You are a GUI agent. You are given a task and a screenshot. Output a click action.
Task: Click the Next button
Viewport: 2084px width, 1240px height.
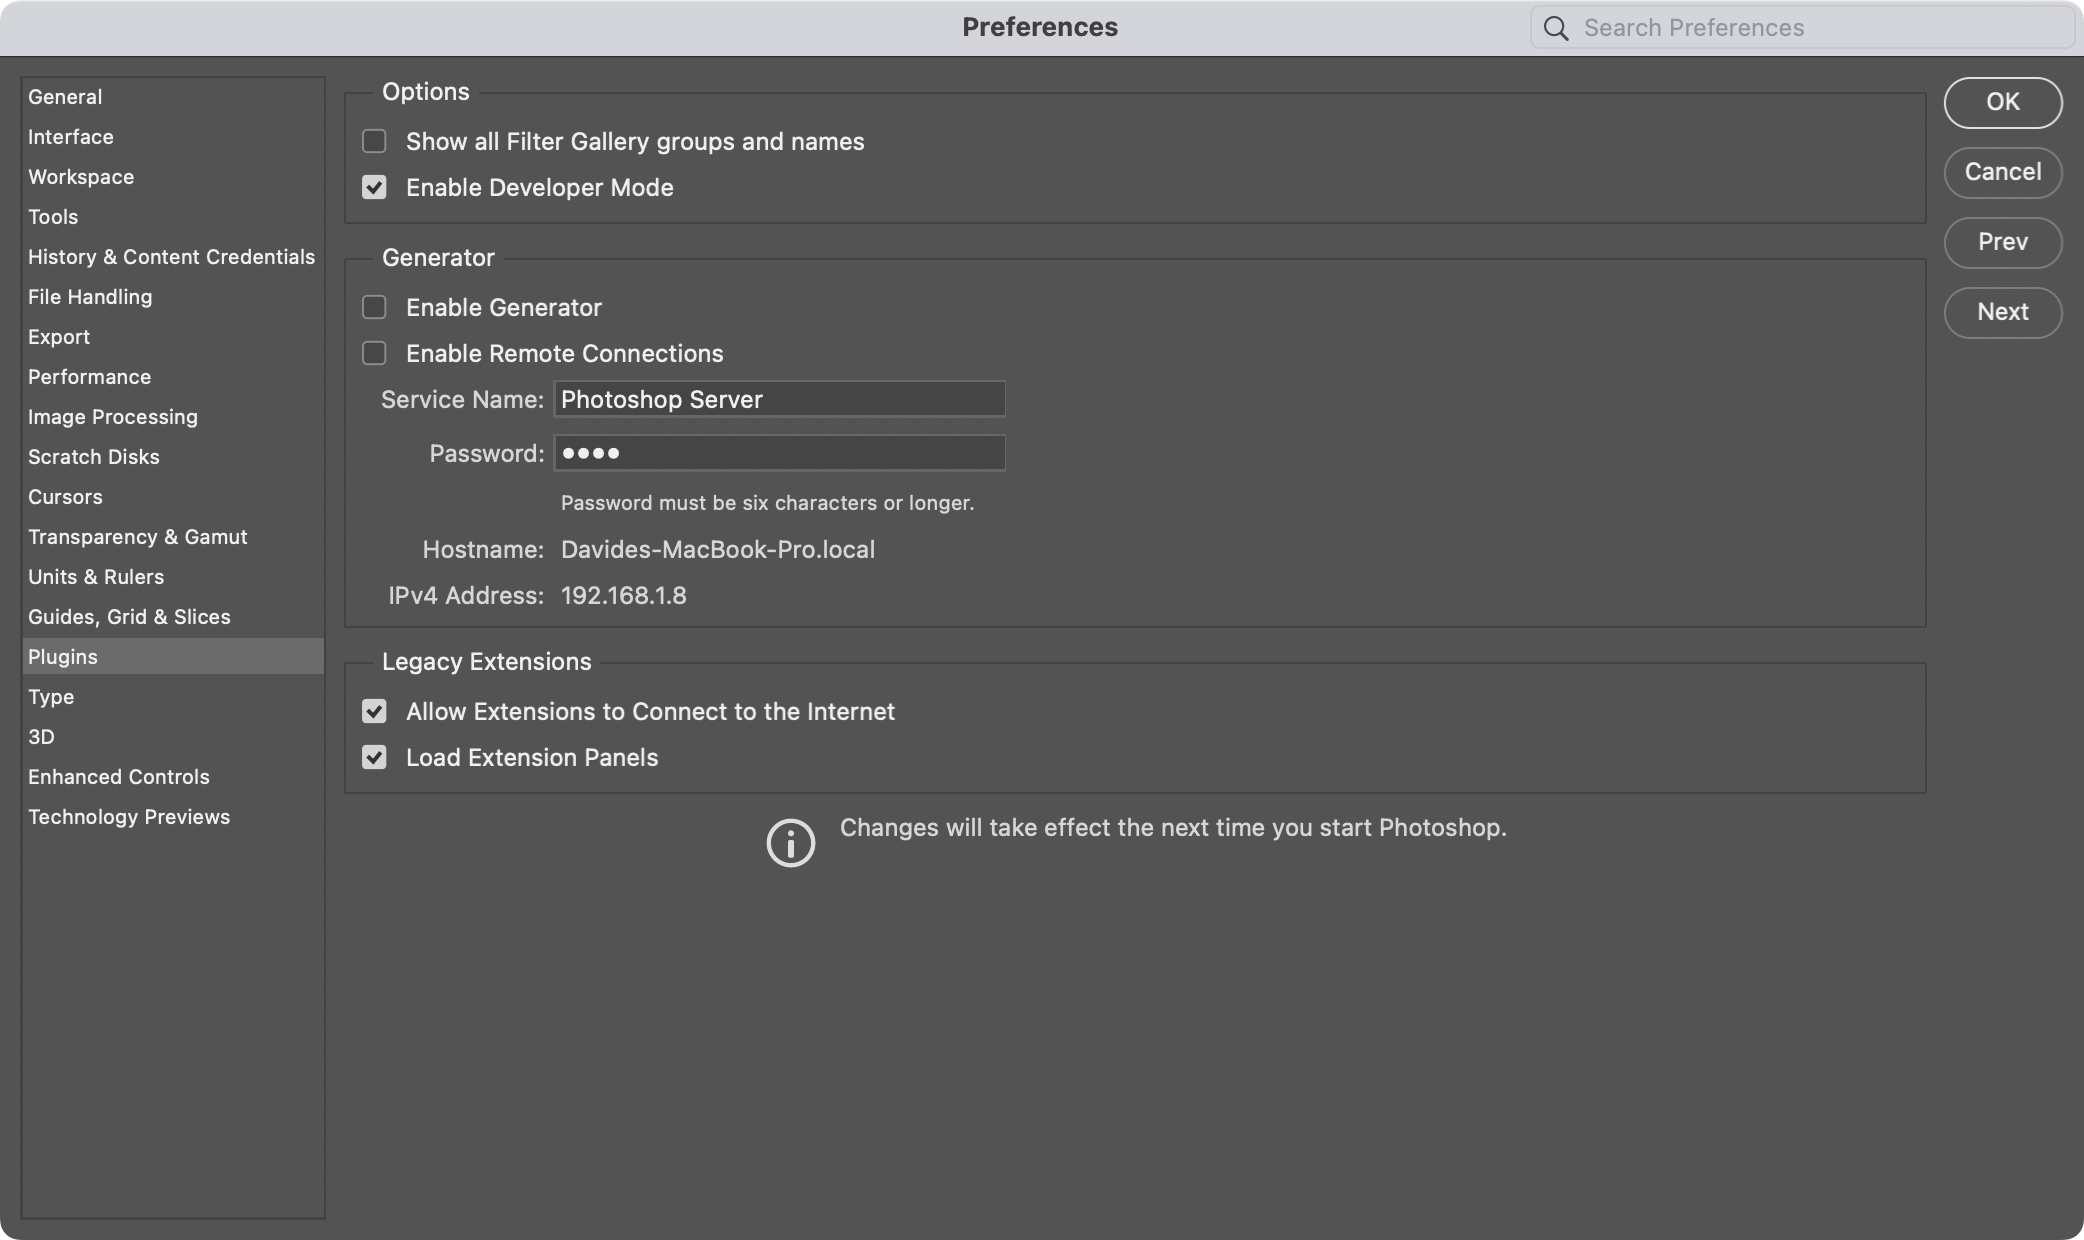click(x=2003, y=311)
